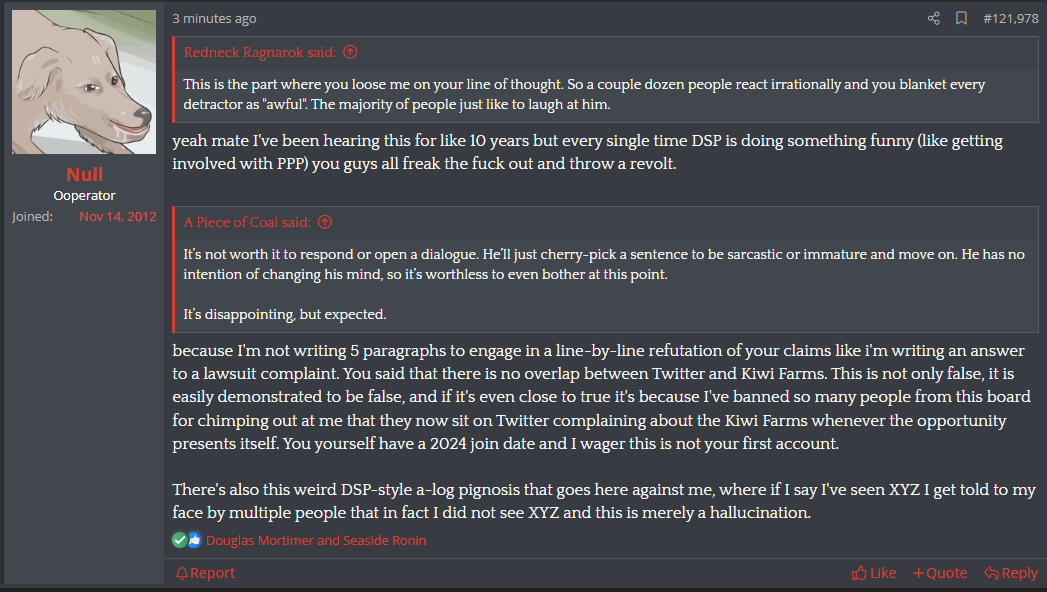Image resolution: width=1047 pixels, height=592 pixels.
Task: Bookmark this post
Action: point(961,18)
